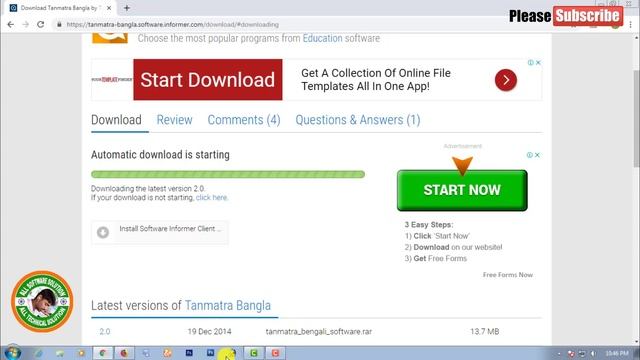Click the page vertical scrollbar thumb

pyautogui.click(x=636, y=118)
